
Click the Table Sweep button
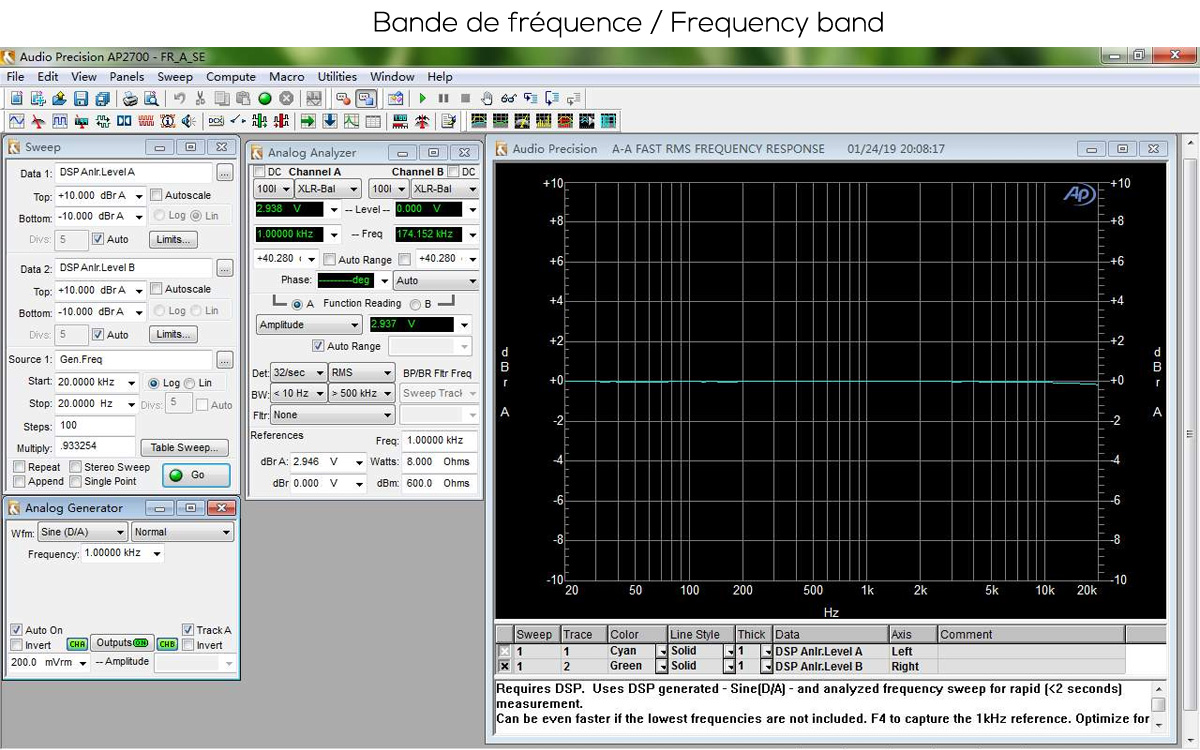point(184,447)
